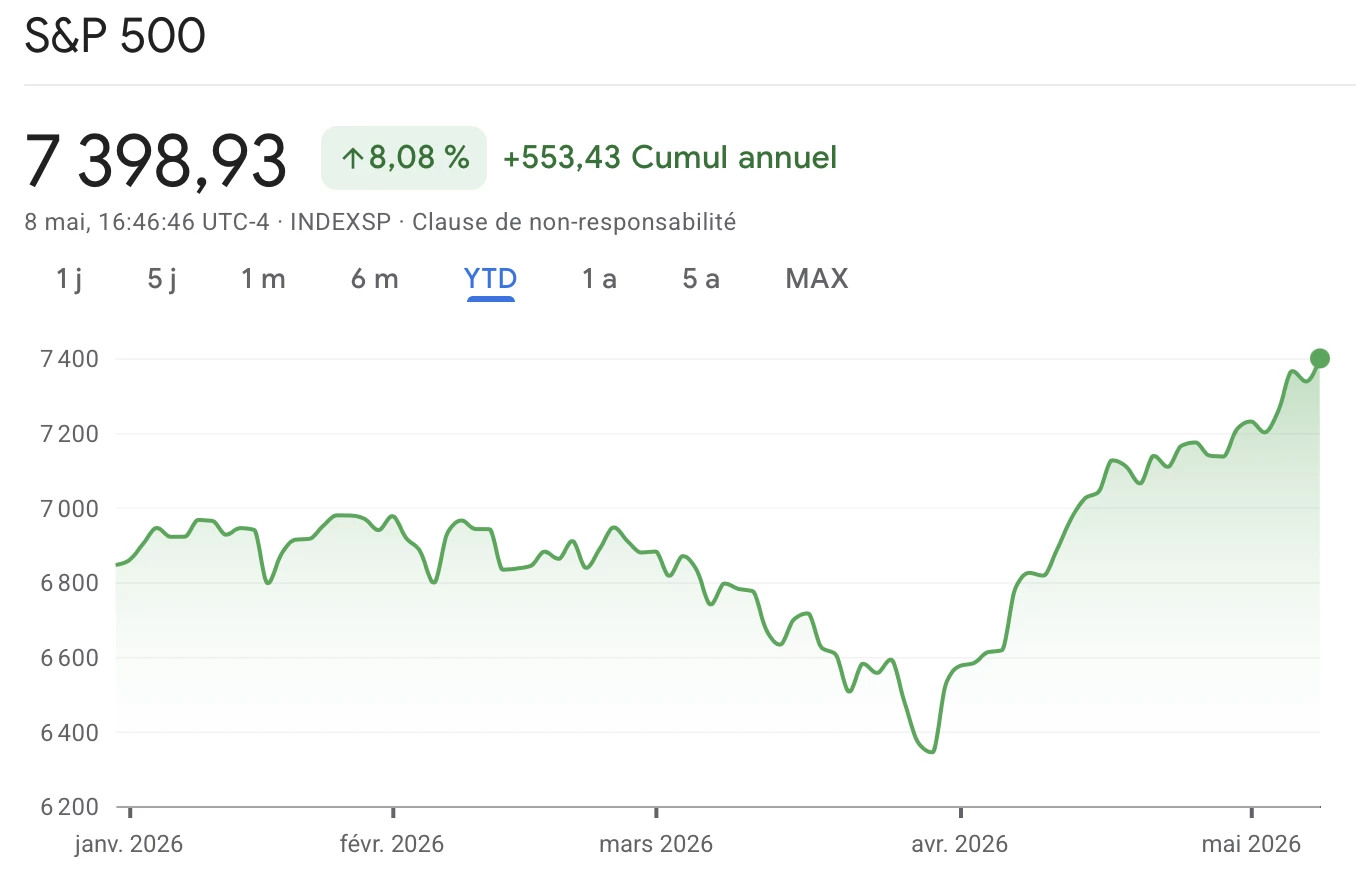Click the INDEXSP ticker label

[341, 222]
